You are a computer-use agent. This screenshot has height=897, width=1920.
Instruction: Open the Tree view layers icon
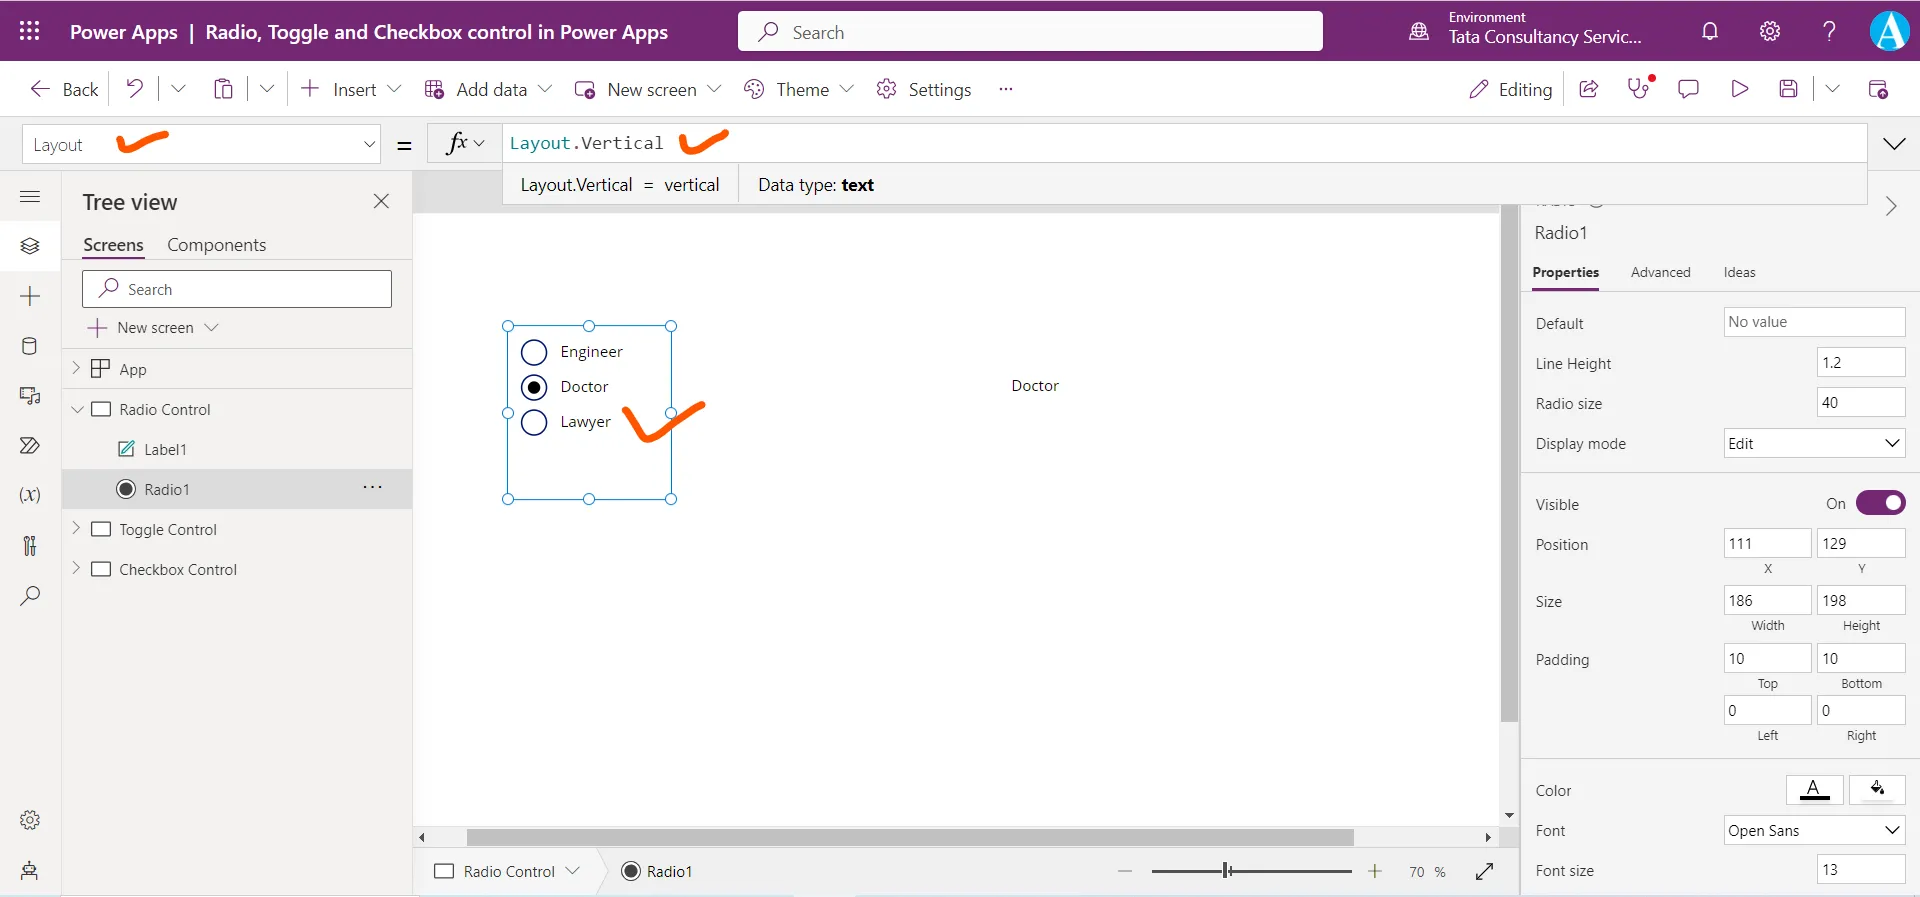30,246
